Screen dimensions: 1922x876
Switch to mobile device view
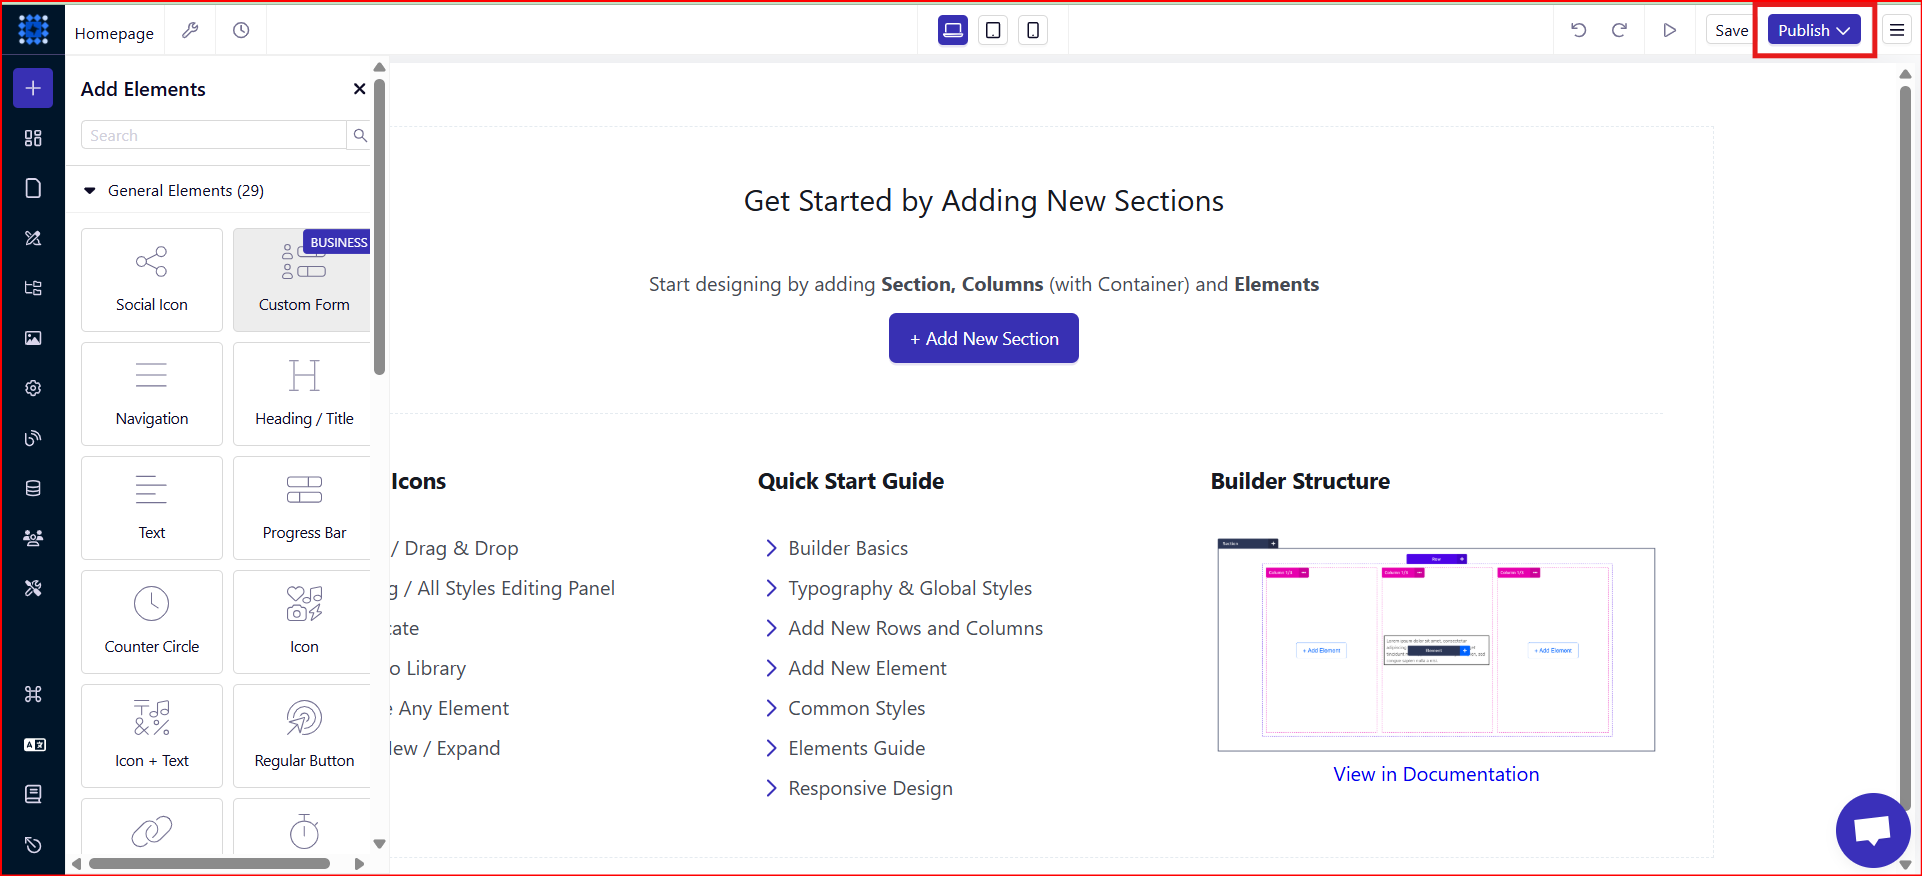[1033, 30]
